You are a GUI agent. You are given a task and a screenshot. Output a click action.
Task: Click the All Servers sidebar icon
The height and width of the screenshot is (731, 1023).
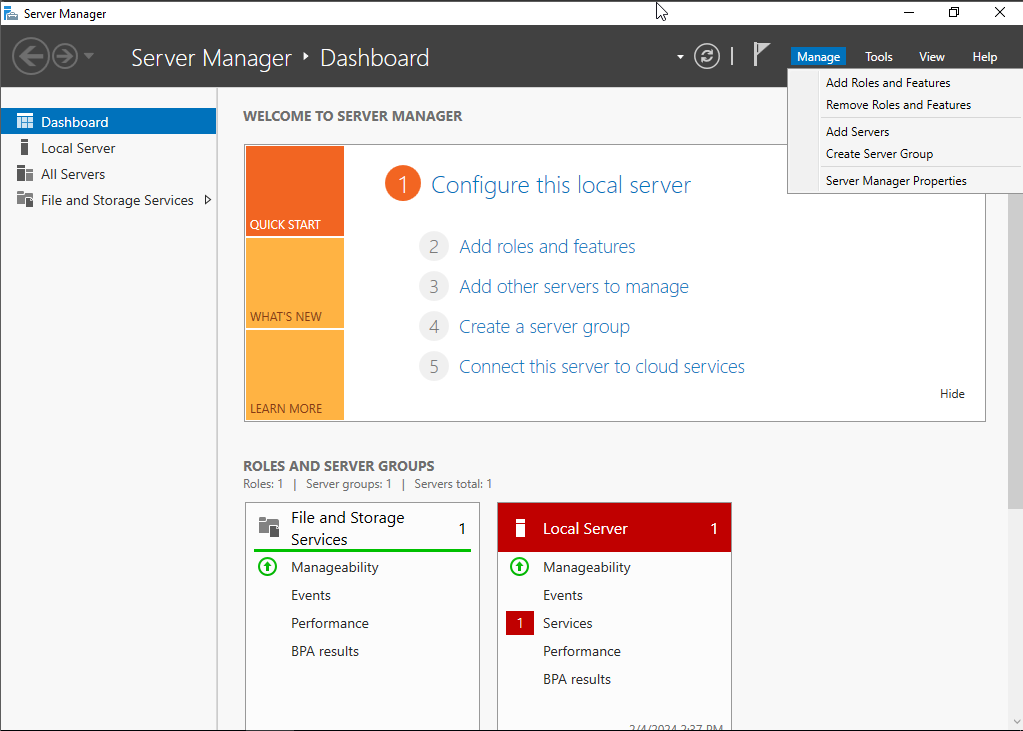25,174
